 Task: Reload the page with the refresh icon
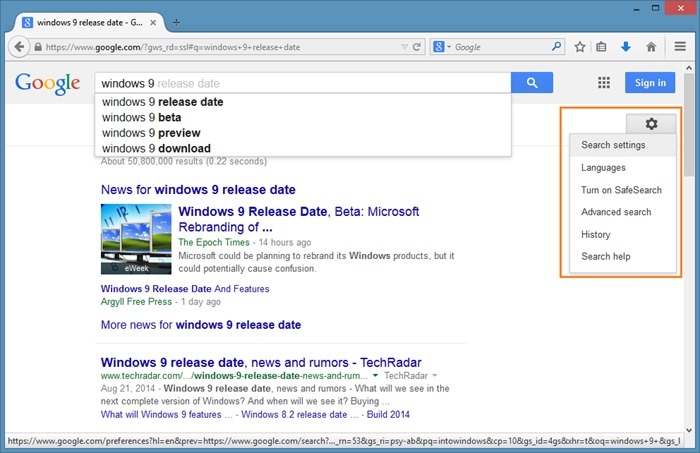[417, 47]
